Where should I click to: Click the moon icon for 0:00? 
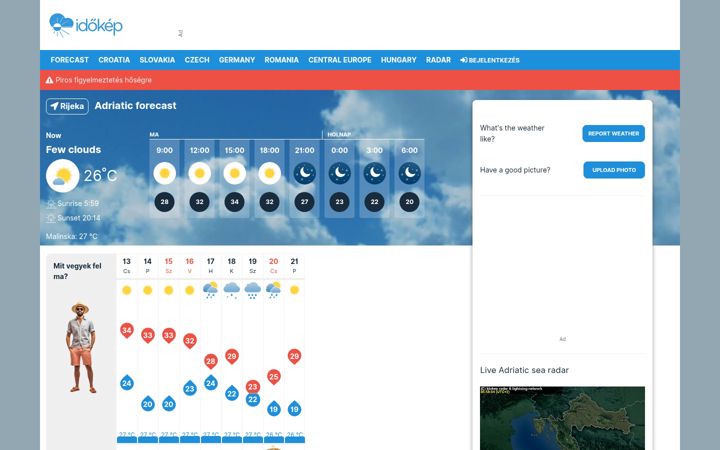click(339, 173)
